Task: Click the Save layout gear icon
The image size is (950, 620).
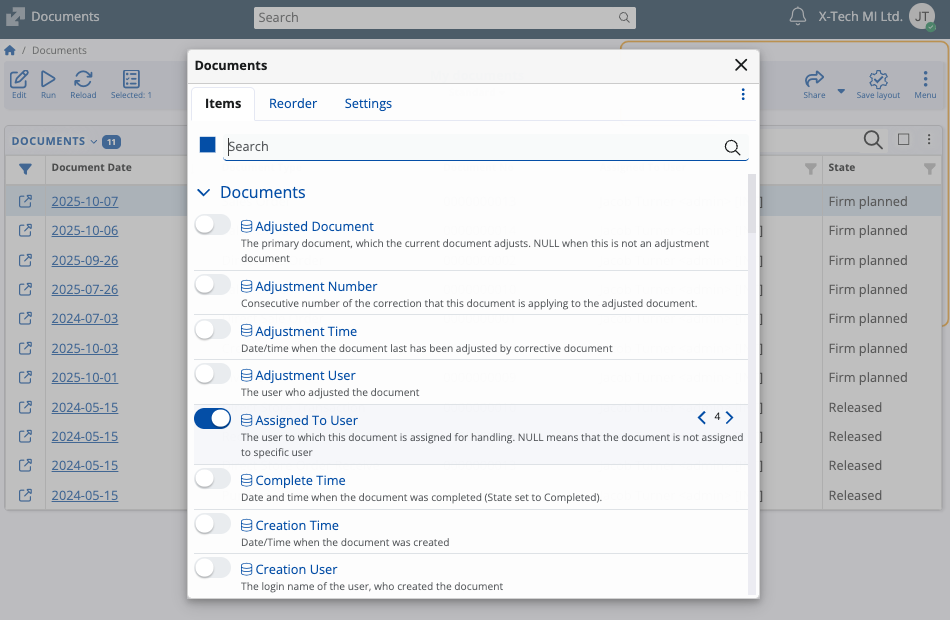Action: click(x=878, y=80)
